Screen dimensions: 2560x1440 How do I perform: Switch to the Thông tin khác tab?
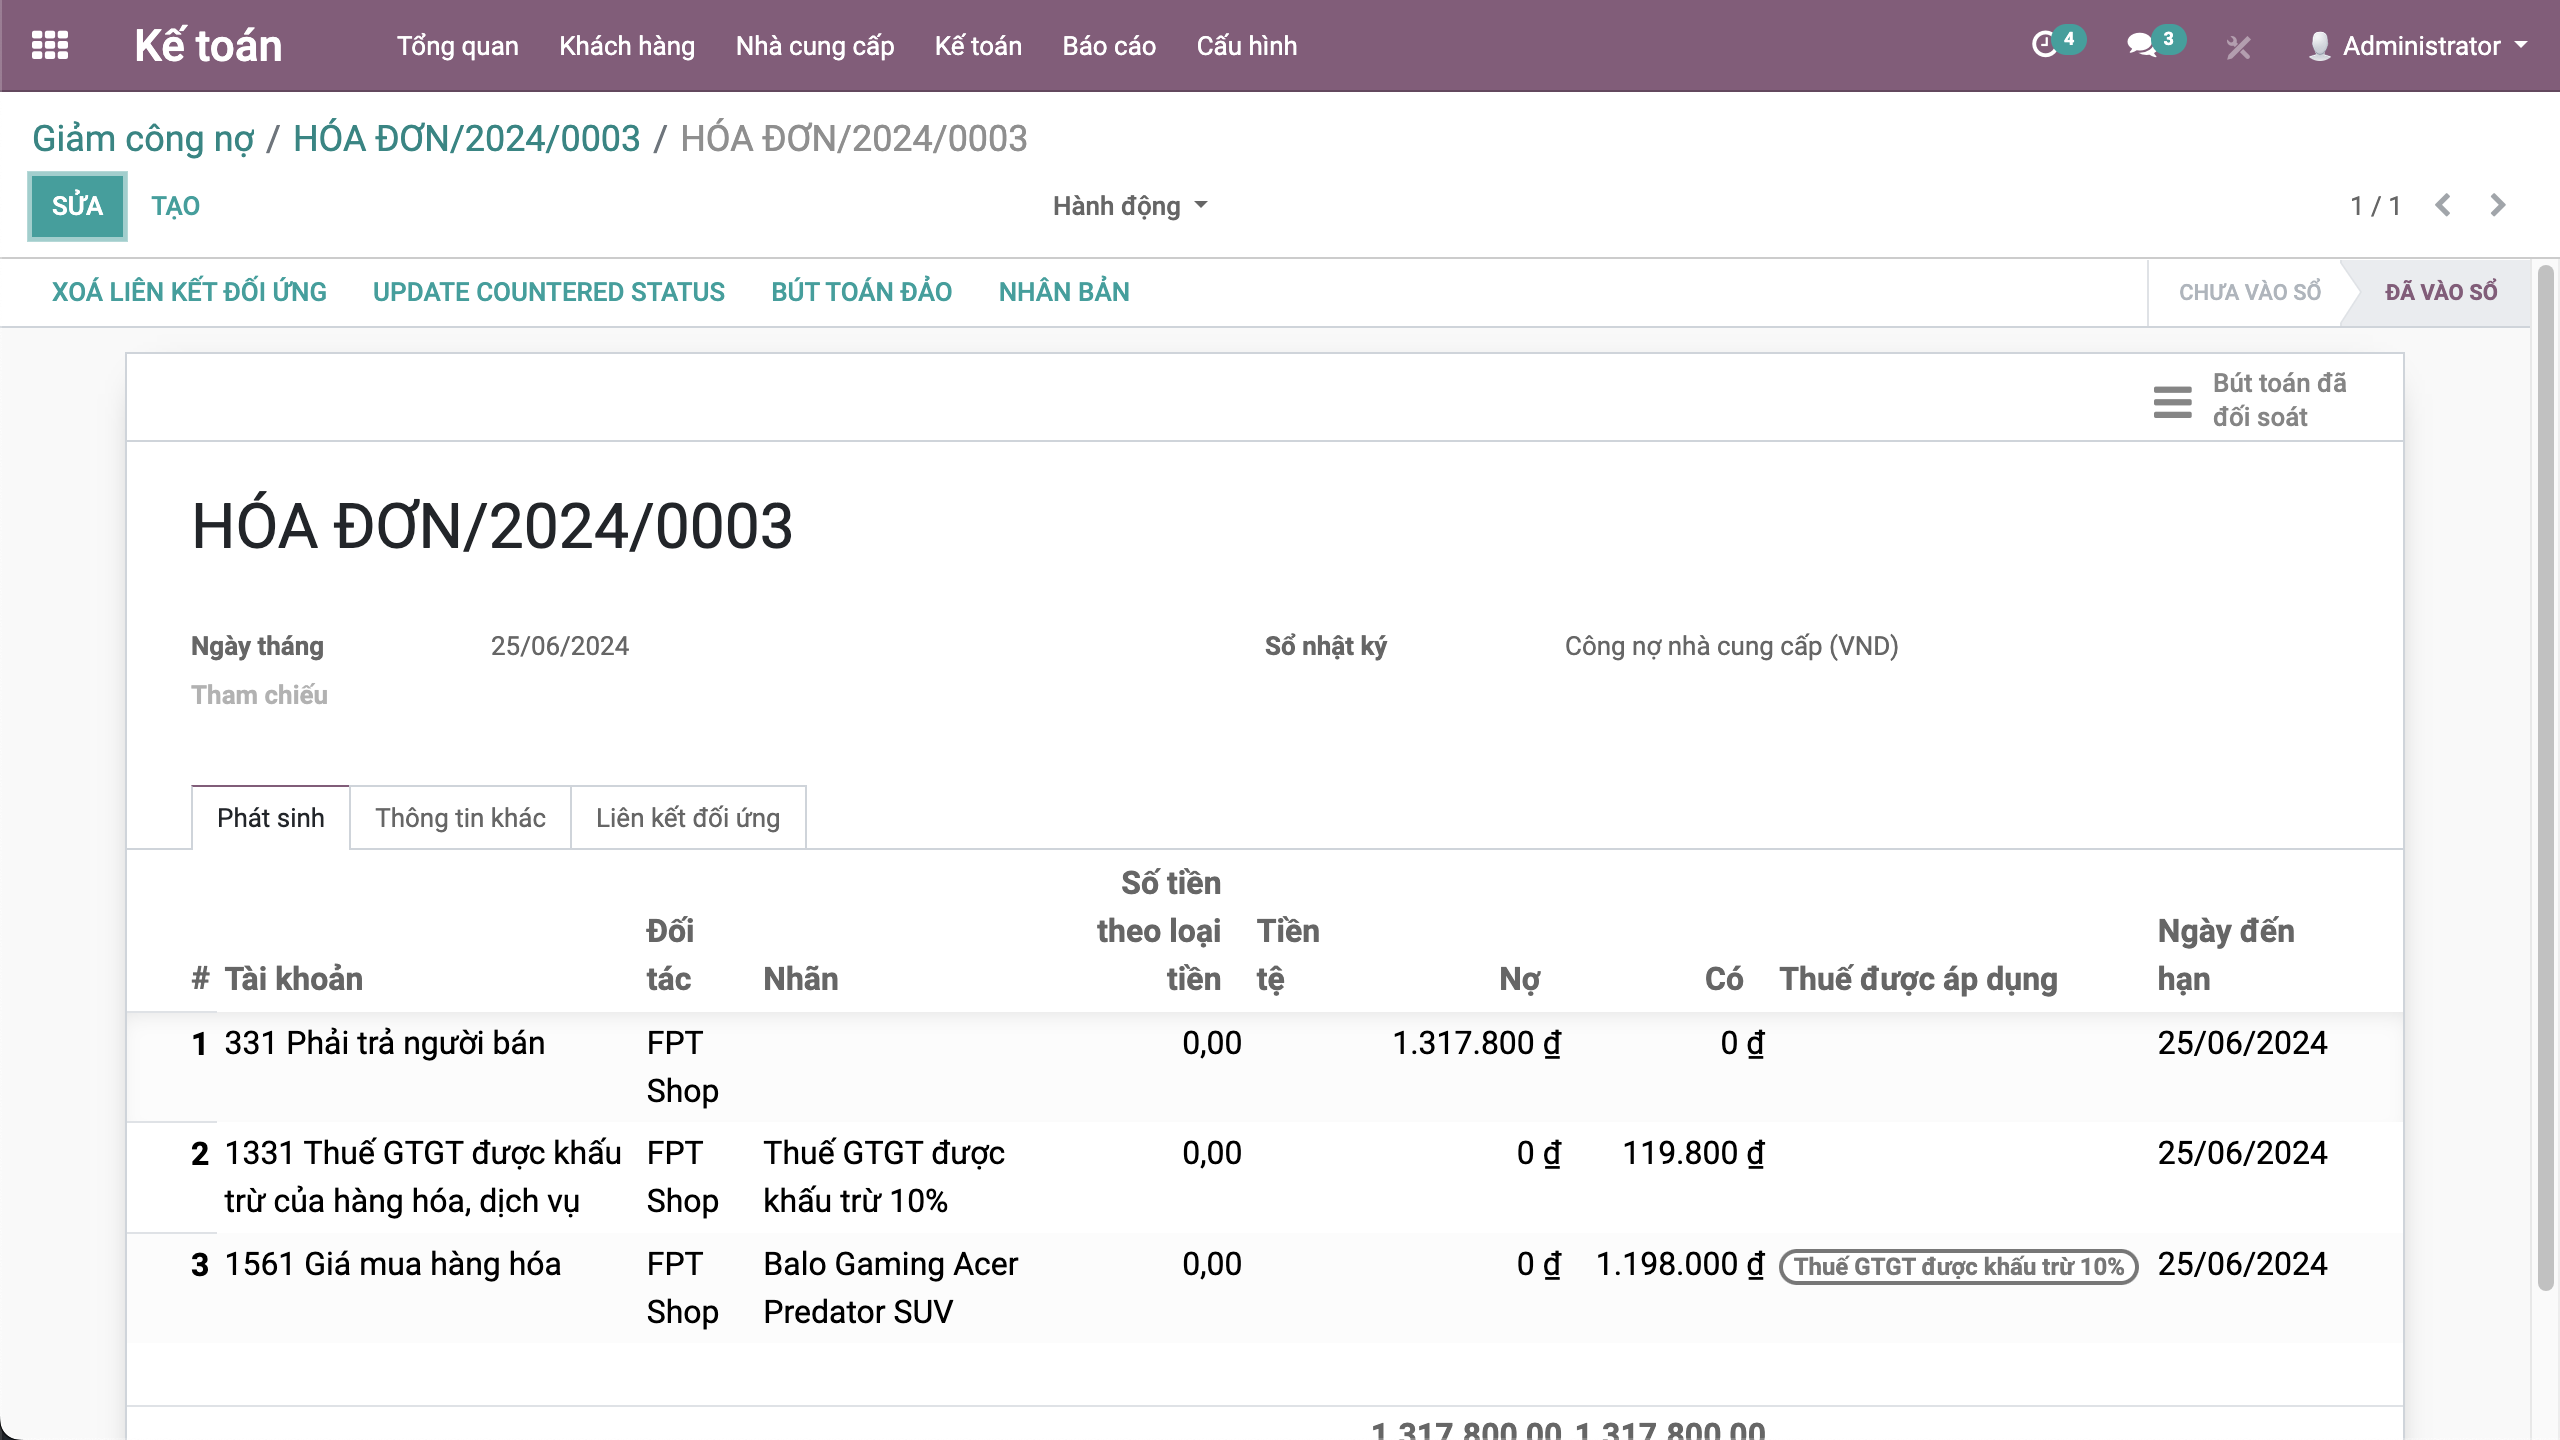coord(460,818)
